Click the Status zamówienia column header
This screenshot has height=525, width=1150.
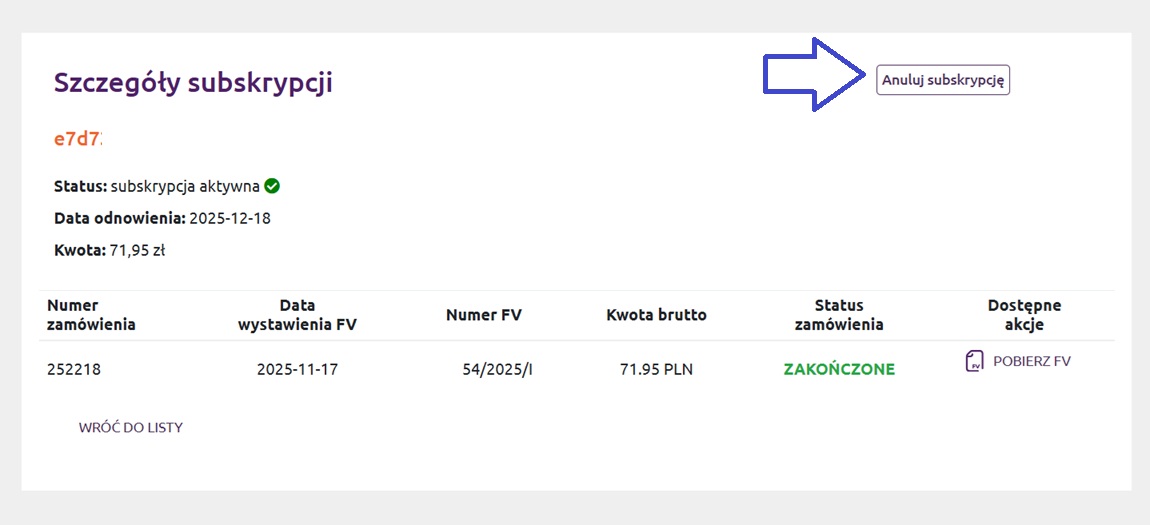[838, 315]
